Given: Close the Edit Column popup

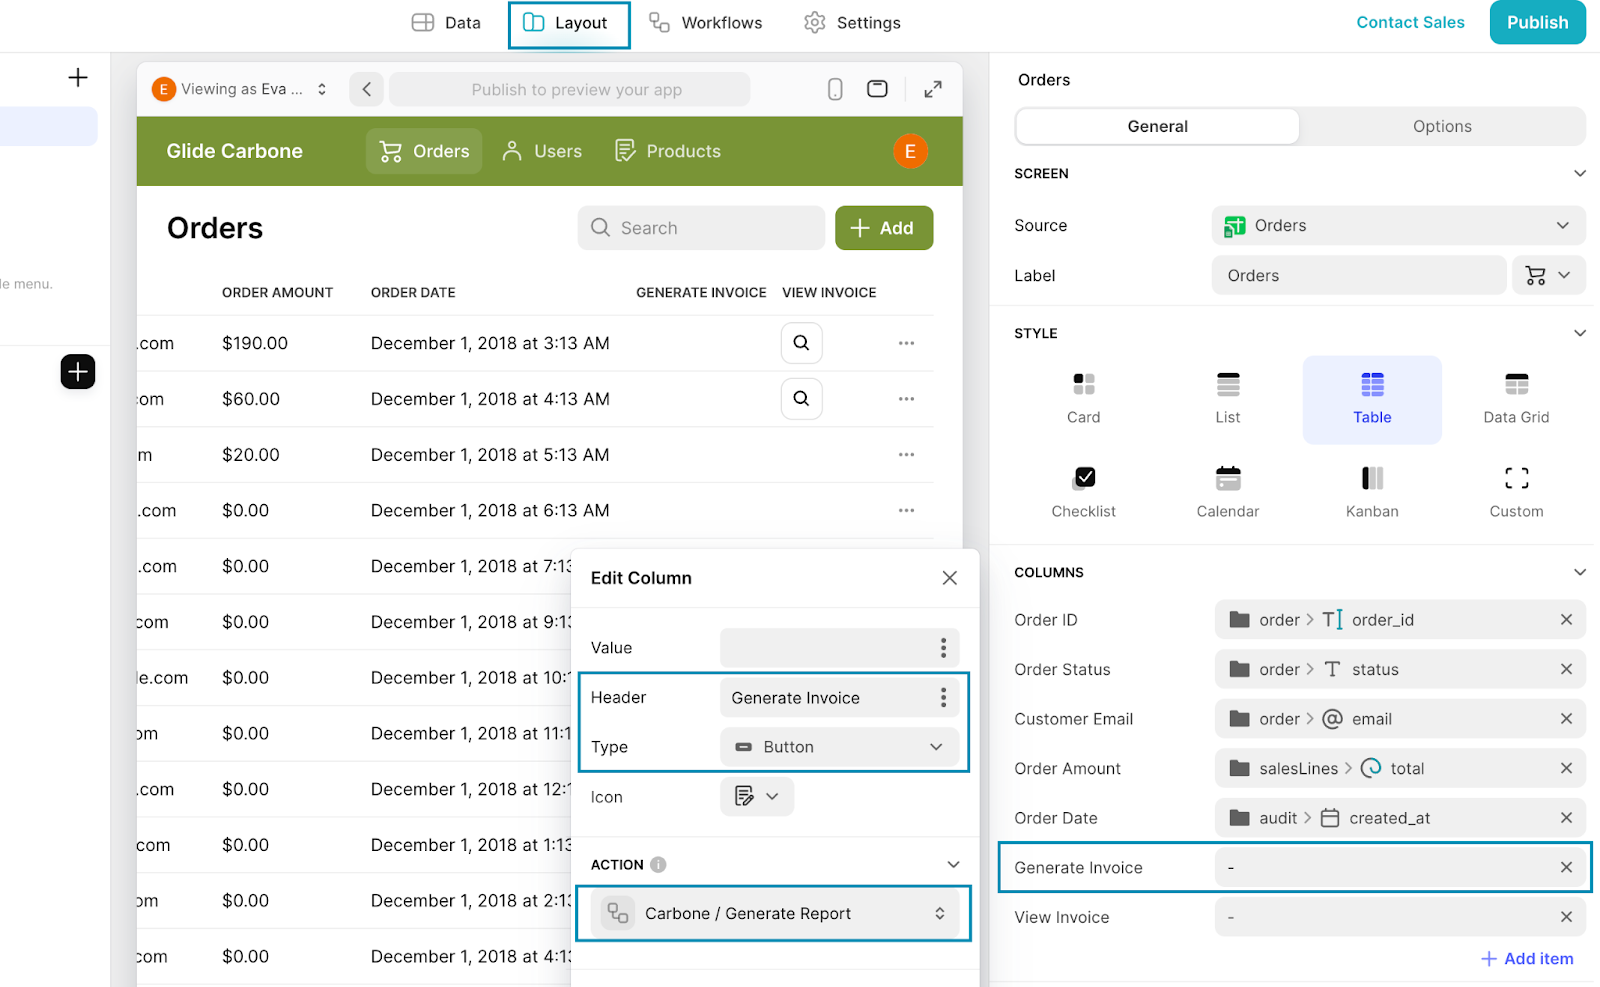Looking at the screenshot, I should pos(950,578).
